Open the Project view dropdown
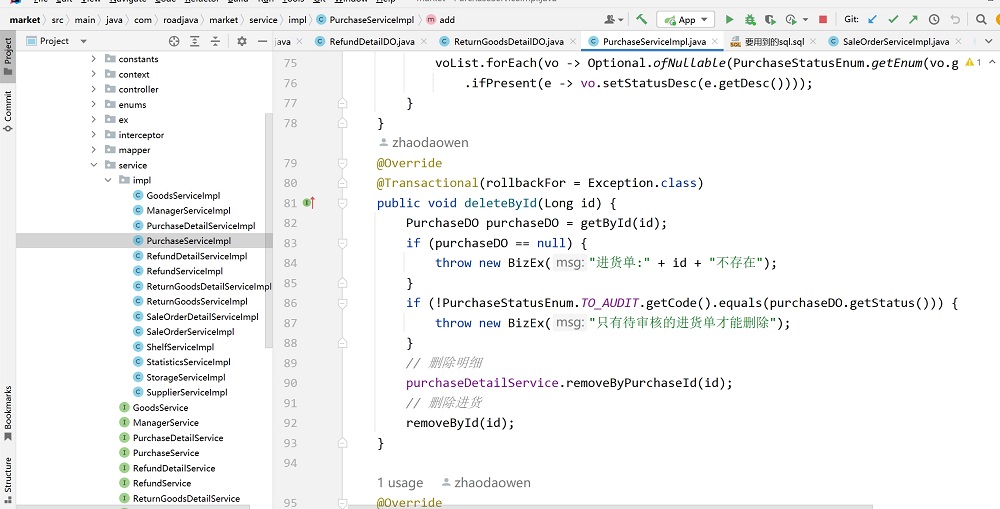 click(84, 41)
